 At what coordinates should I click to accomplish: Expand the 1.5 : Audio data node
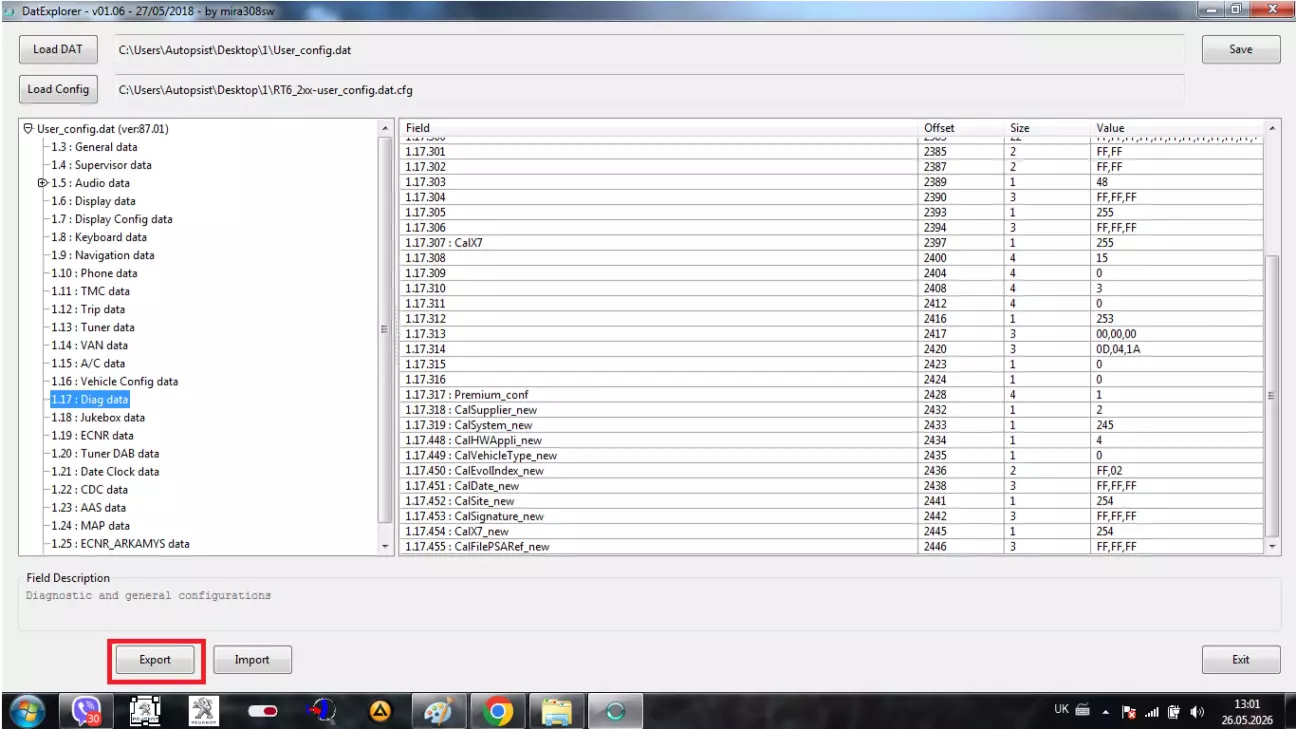(x=42, y=183)
